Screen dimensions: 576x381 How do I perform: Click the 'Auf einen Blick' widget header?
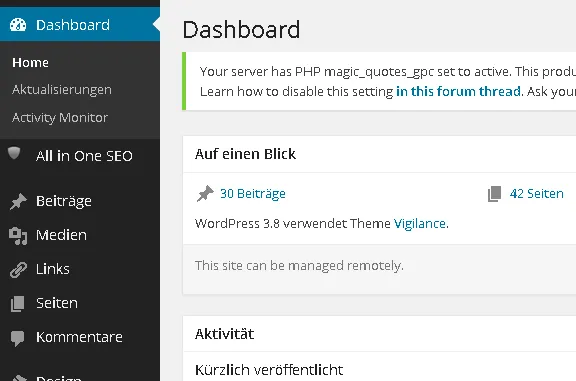point(245,154)
